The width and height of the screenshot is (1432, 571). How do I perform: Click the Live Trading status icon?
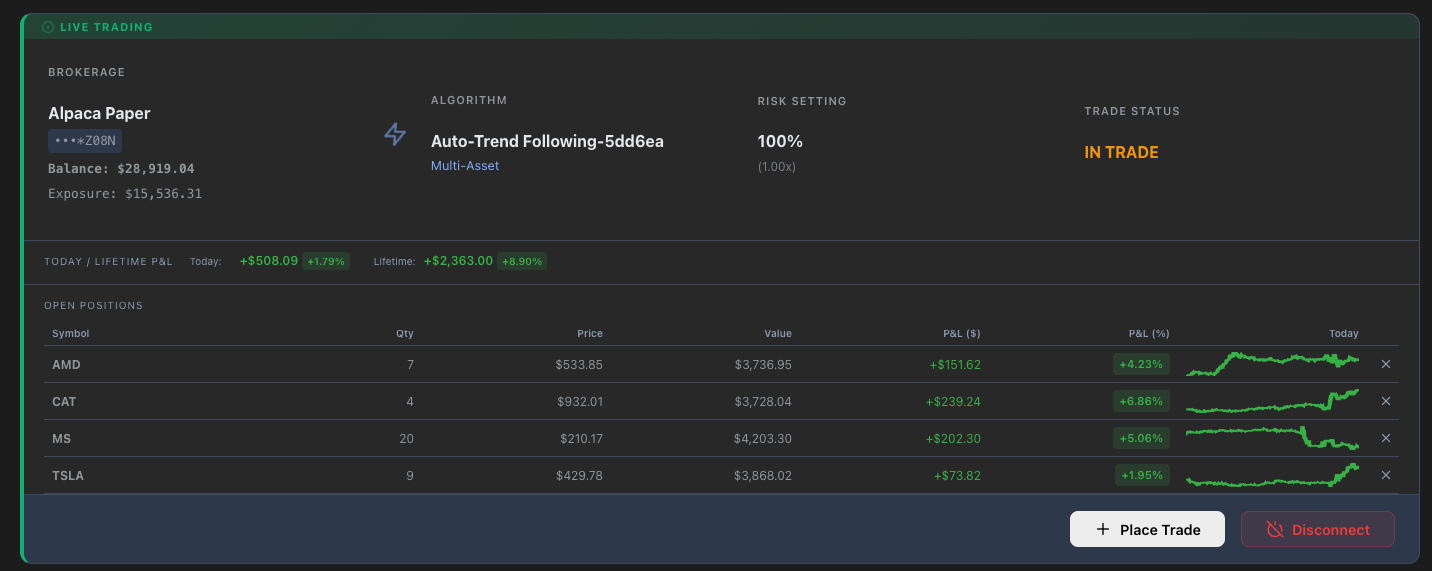coord(48,27)
